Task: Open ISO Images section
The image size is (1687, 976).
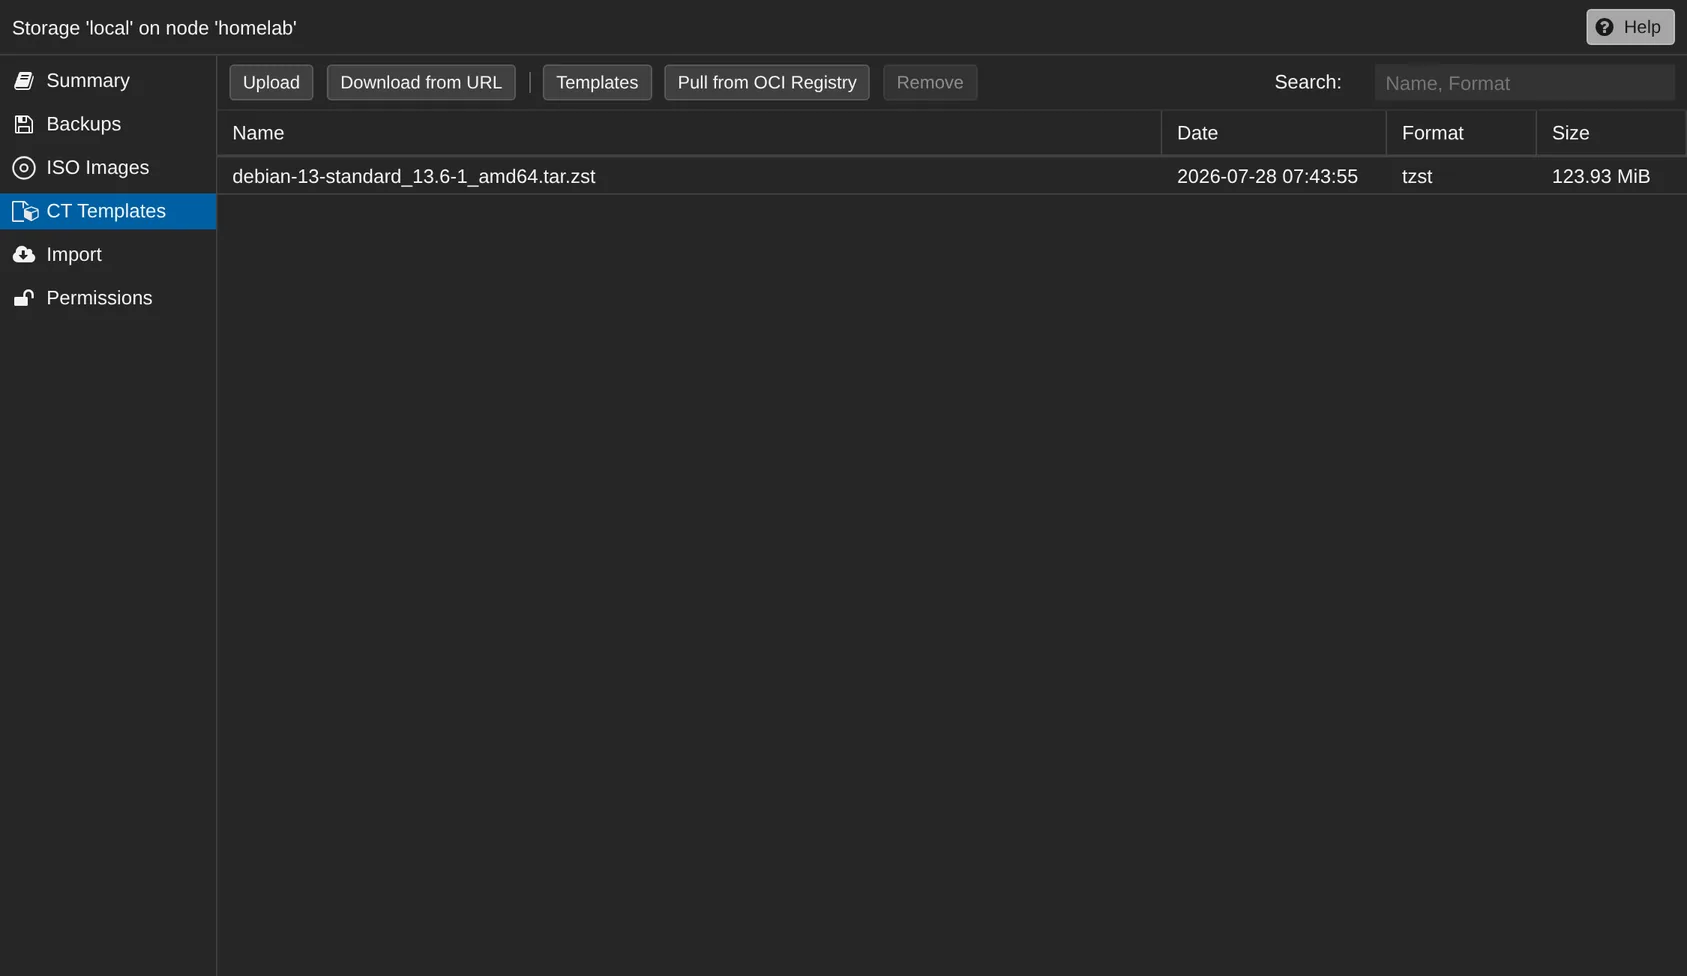Action: [108, 168]
